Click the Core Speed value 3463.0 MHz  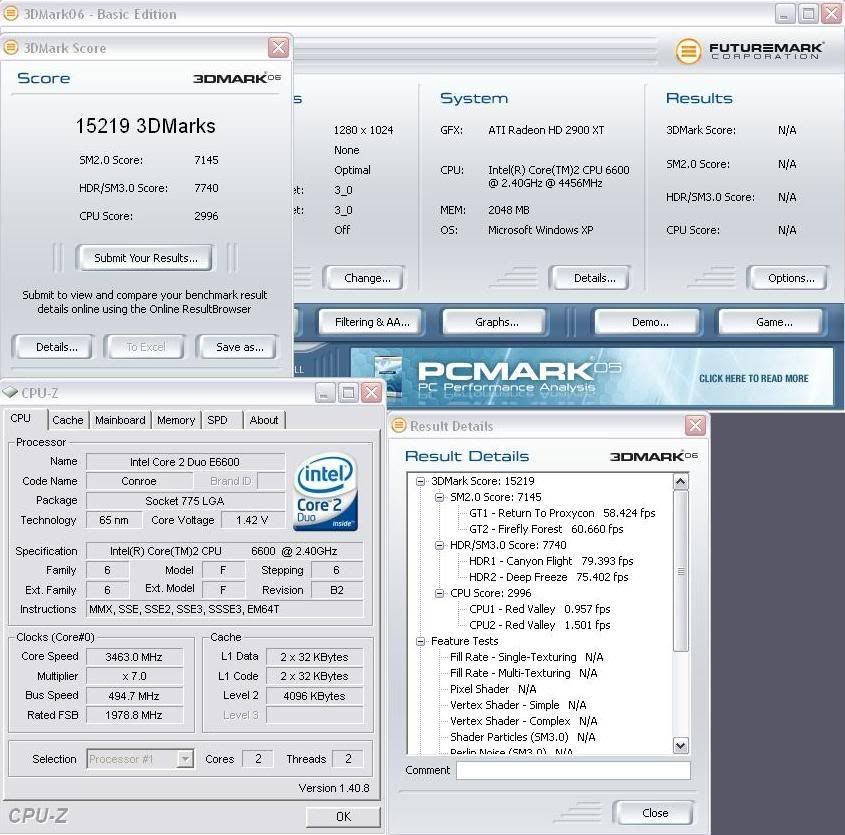(x=134, y=657)
